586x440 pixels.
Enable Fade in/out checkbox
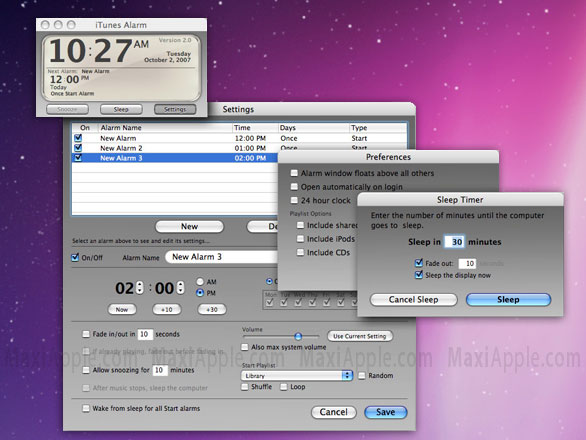click(86, 334)
